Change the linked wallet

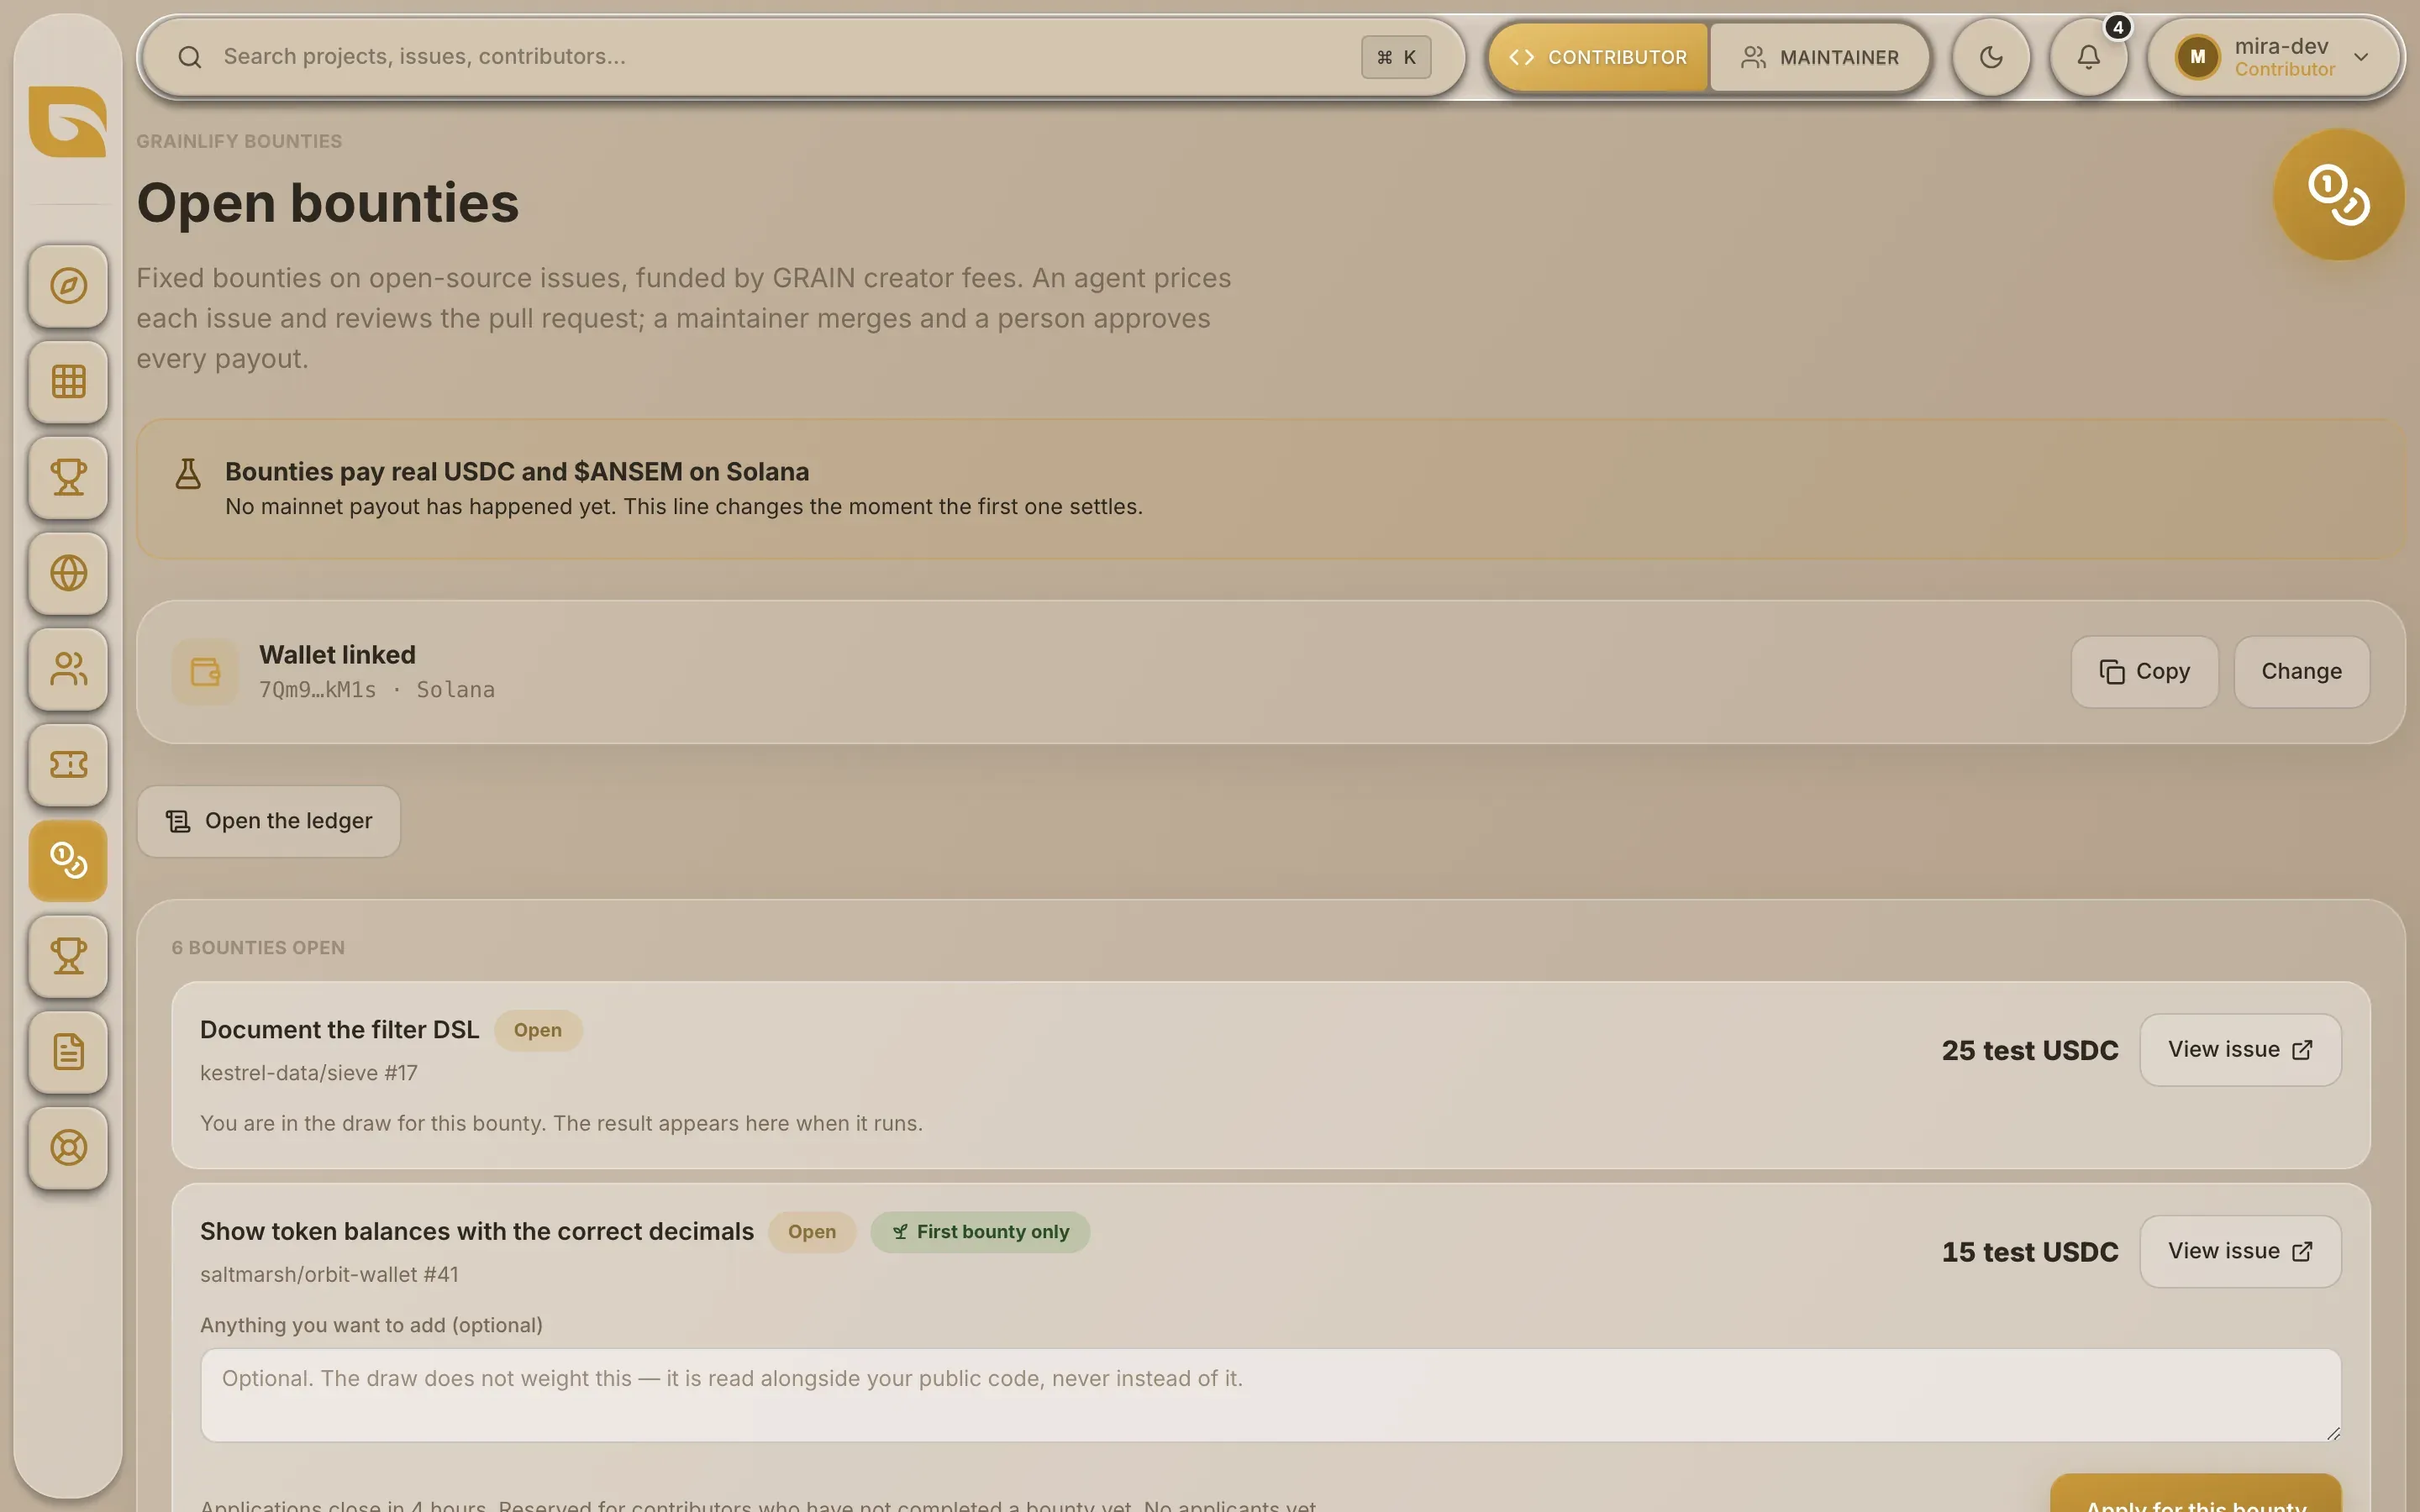point(2301,672)
